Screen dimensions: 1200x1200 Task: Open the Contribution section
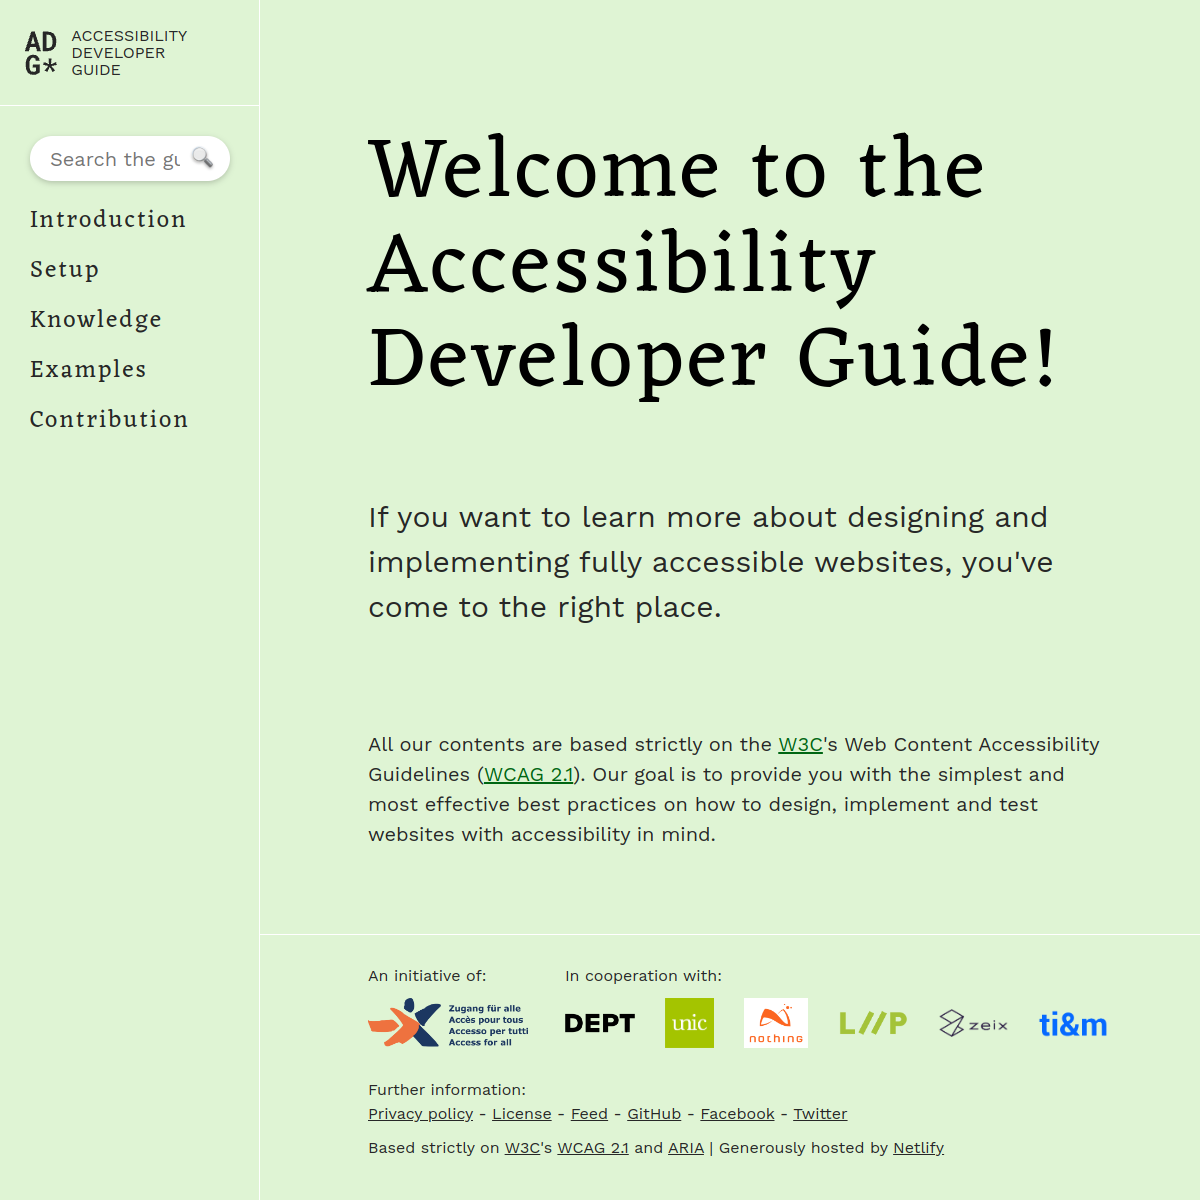click(108, 420)
